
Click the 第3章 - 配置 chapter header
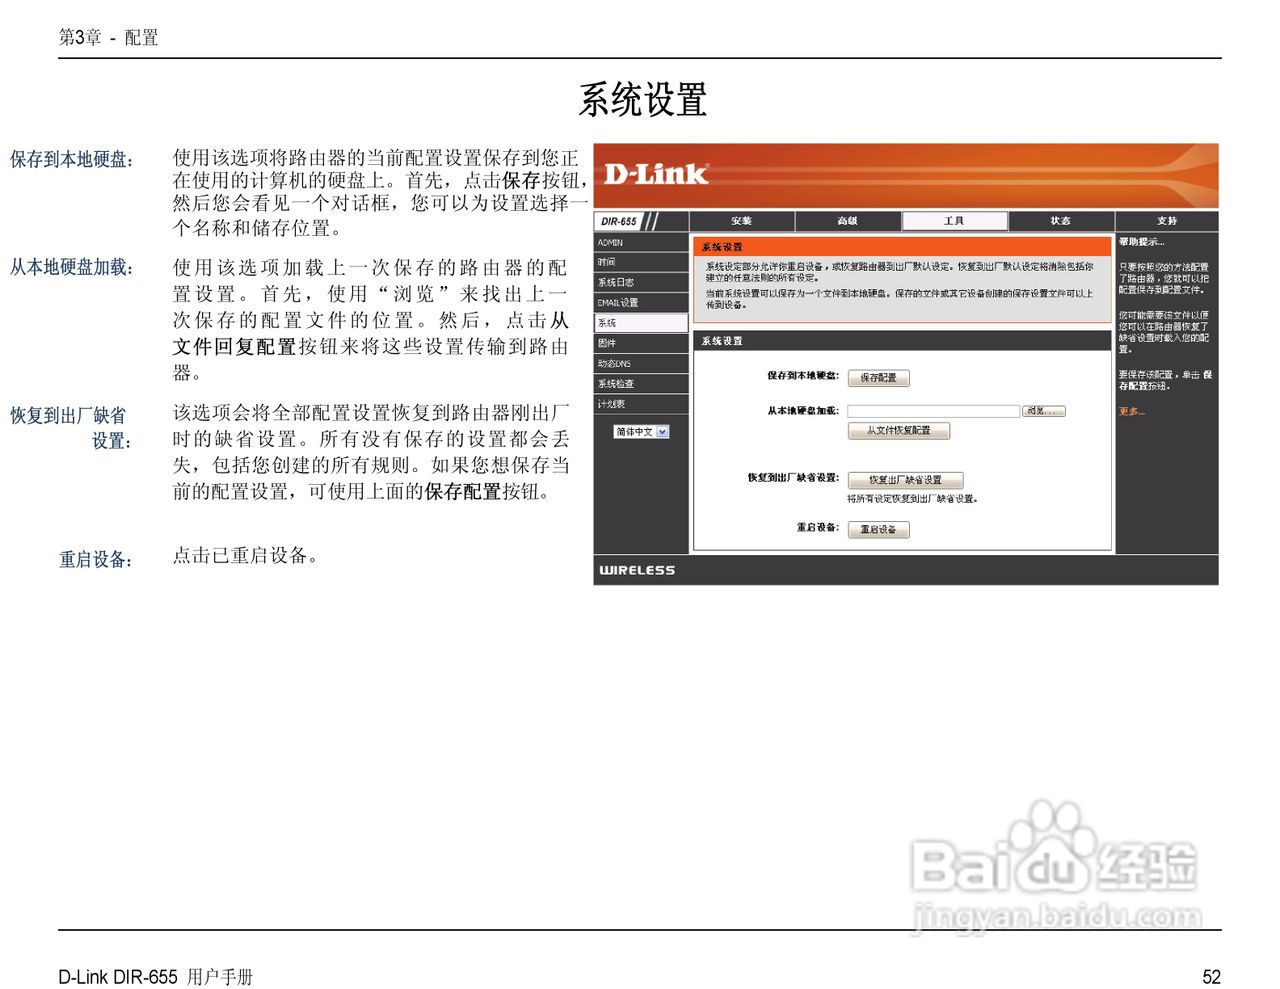tap(108, 38)
